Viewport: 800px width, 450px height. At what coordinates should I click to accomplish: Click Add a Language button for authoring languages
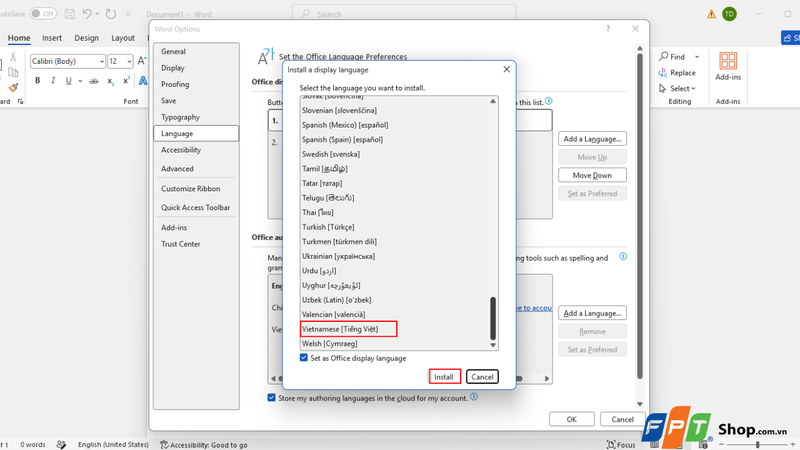[592, 313]
